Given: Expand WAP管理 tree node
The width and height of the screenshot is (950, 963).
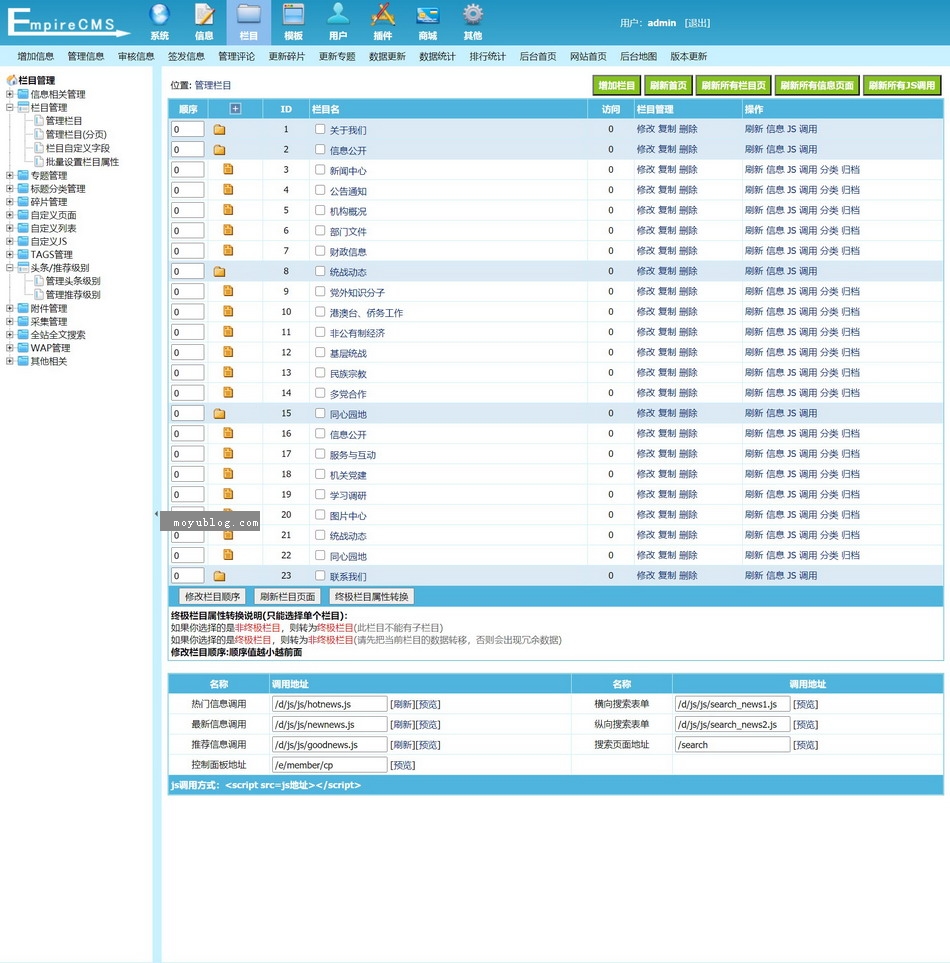Looking at the screenshot, I should pos(10,348).
